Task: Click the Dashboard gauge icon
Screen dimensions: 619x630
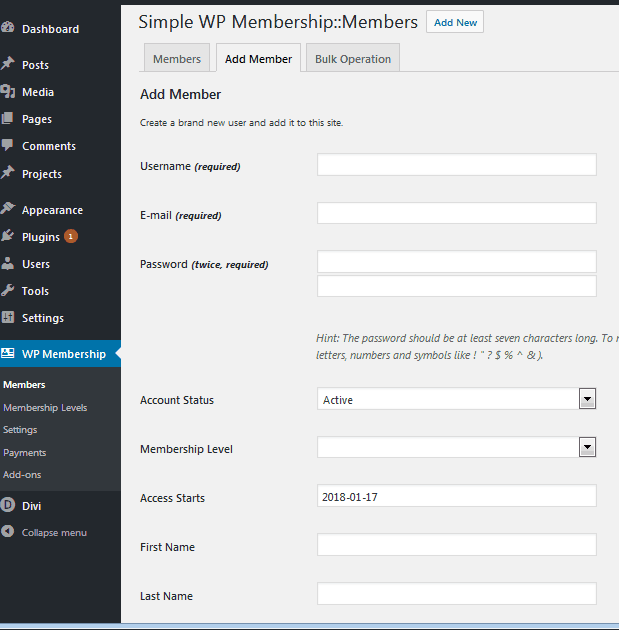Action: coord(8,27)
